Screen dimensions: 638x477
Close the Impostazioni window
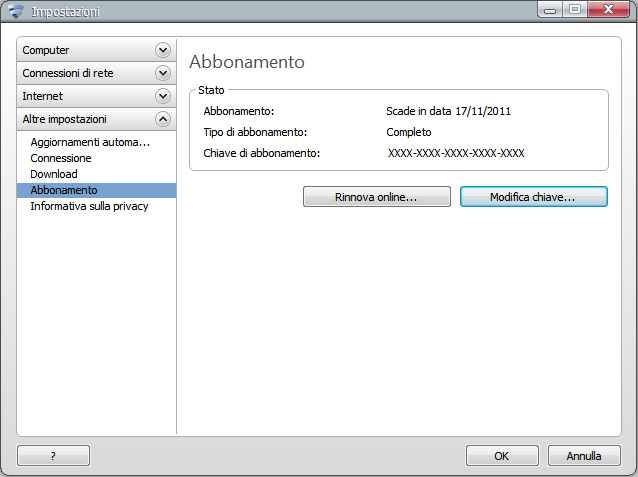(x=604, y=10)
